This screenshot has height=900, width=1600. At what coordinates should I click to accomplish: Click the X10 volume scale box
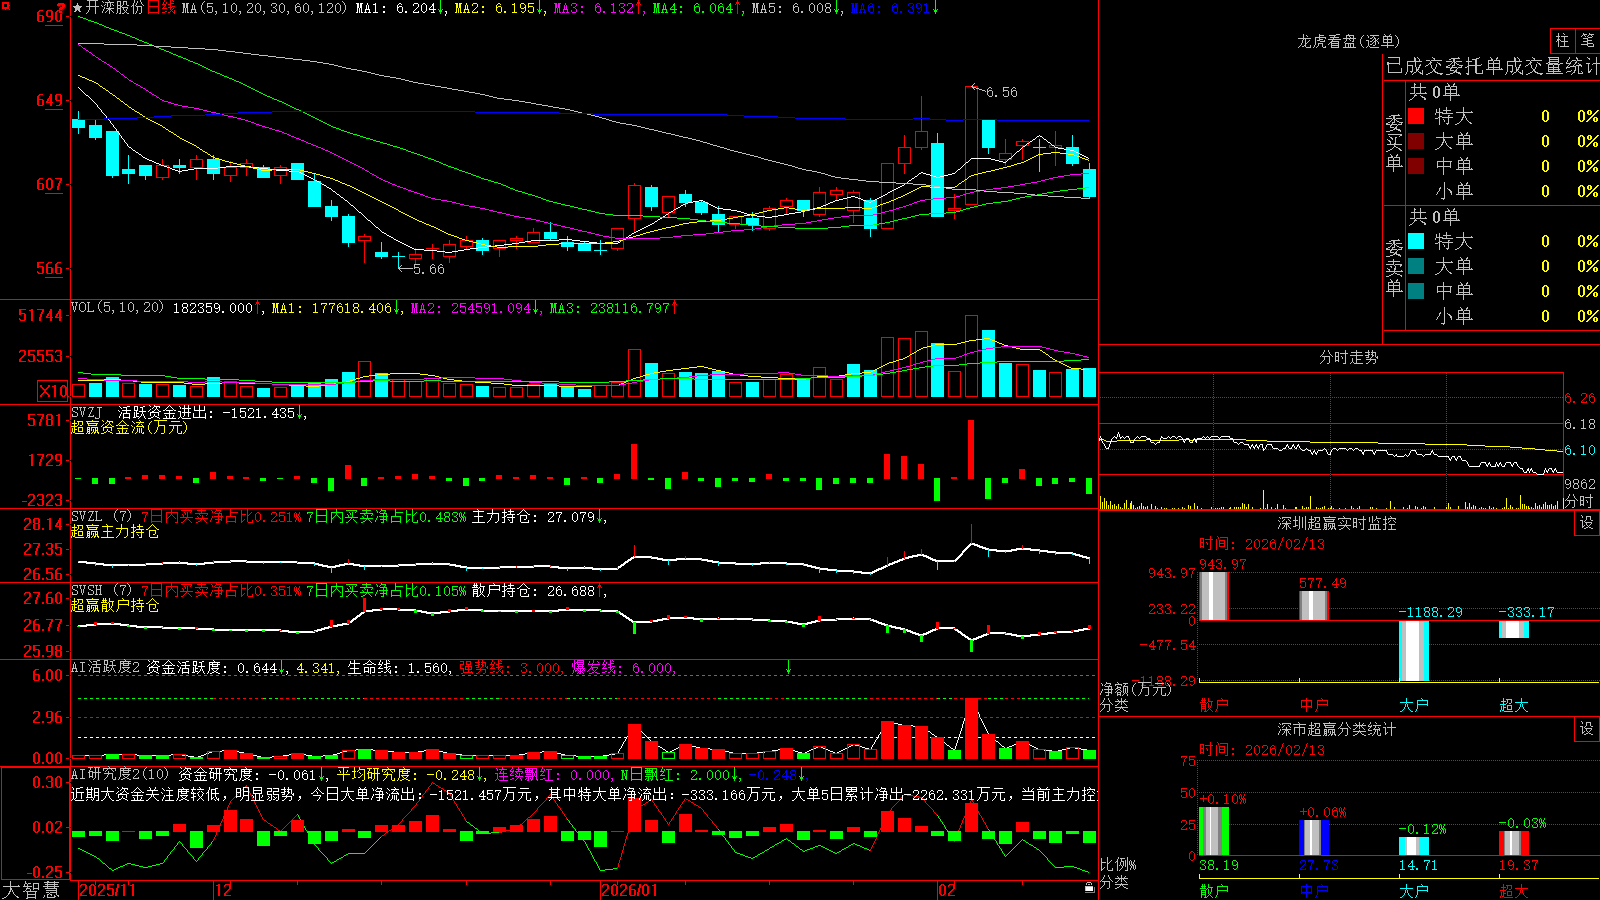[53, 391]
